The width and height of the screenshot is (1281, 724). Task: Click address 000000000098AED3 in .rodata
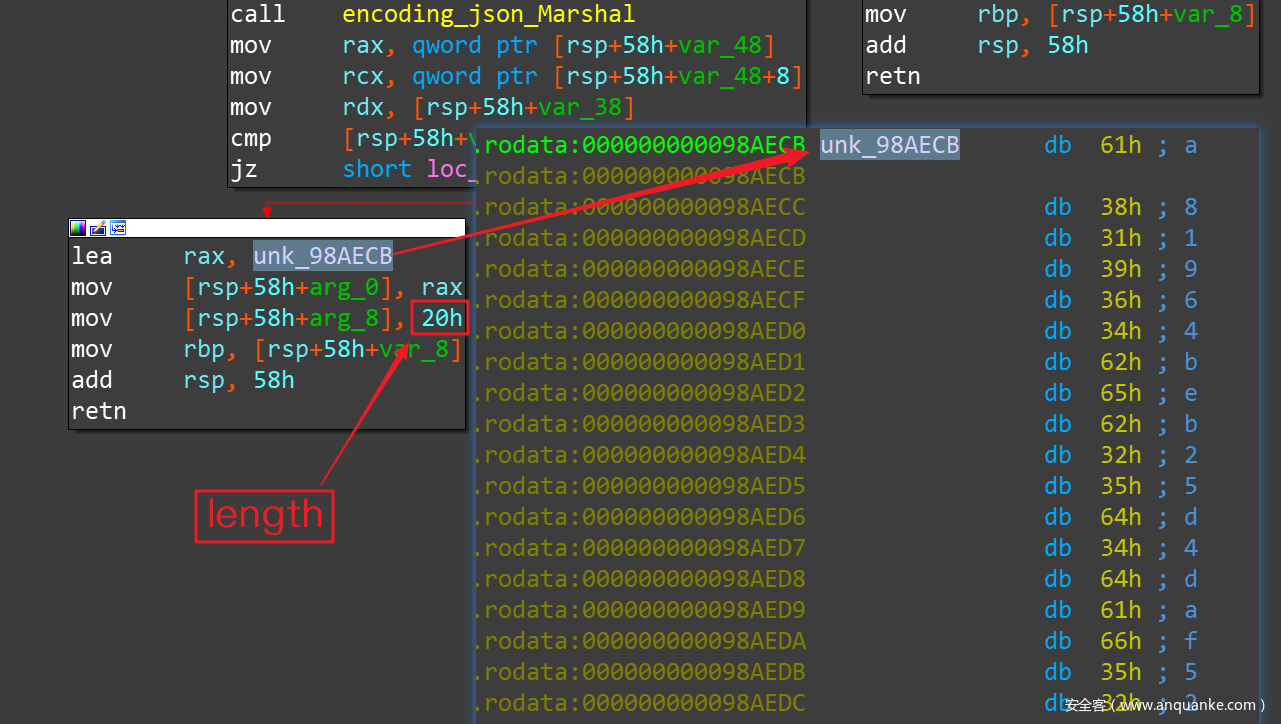tap(694, 424)
